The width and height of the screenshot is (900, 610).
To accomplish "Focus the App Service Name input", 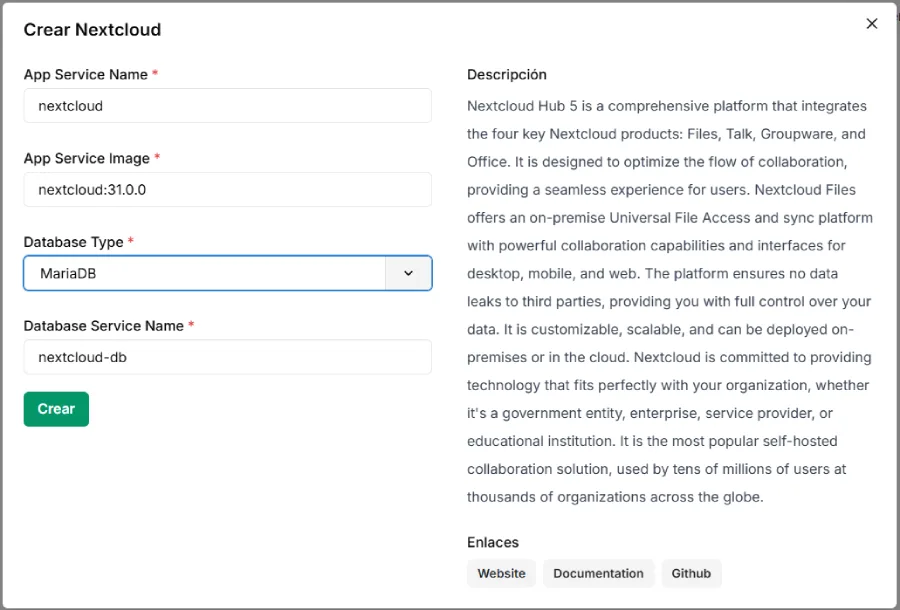I will pos(227,106).
